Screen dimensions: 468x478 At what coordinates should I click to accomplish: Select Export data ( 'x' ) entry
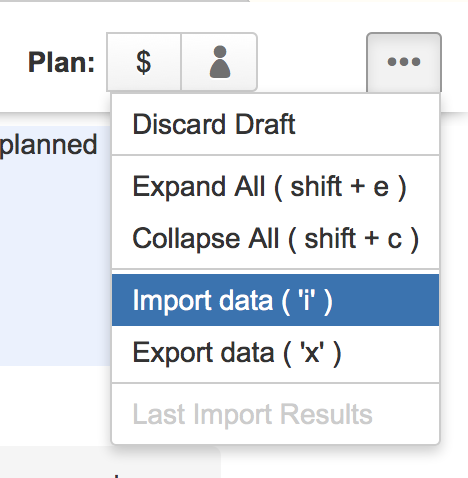pos(275,352)
